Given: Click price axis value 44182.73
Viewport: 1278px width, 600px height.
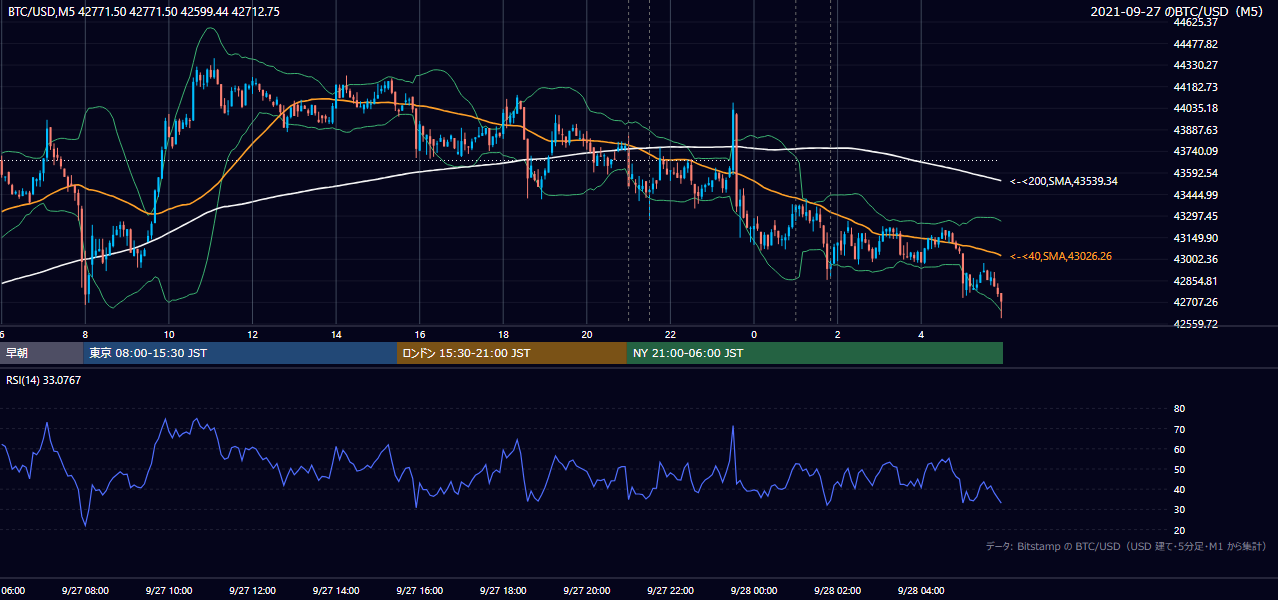Looking at the screenshot, I should click(1196, 87).
